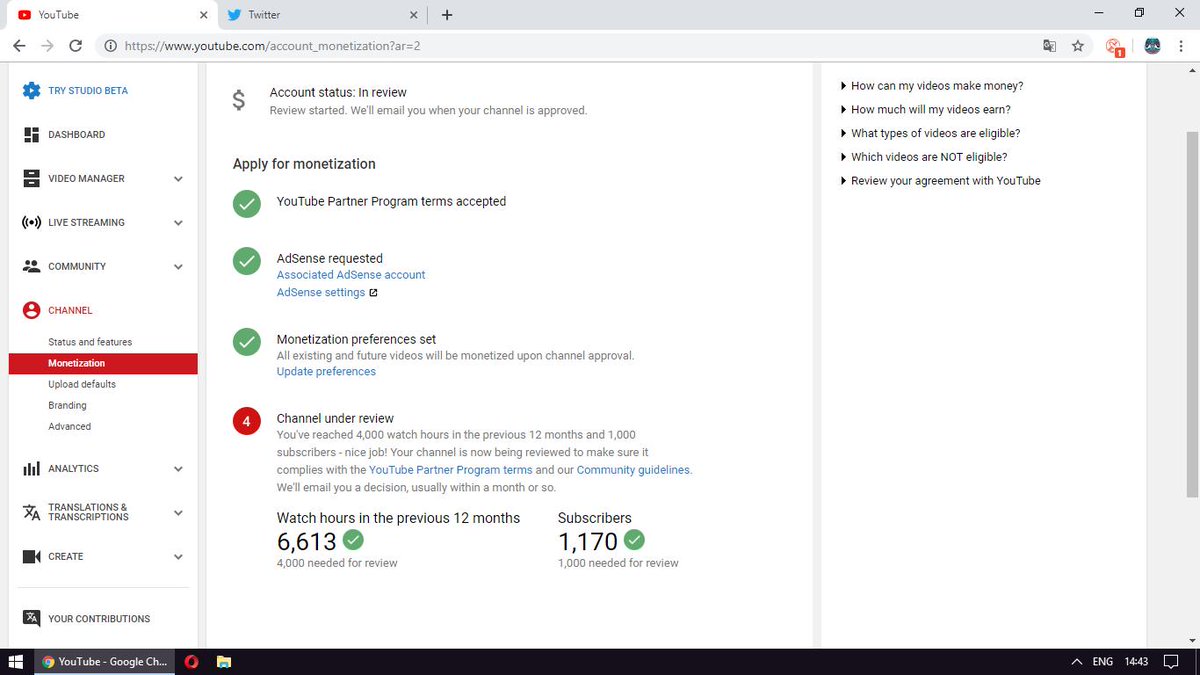Image resolution: width=1200 pixels, height=675 pixels.
Task: Open a new browser tab
Action: click(x=447, y=15)
